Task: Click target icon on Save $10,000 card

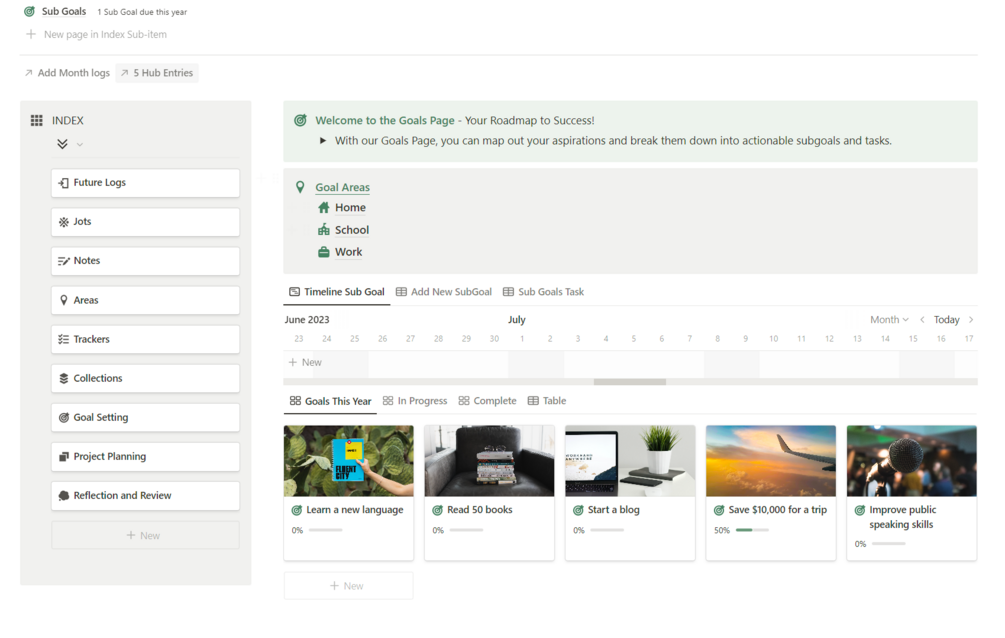Action: tap(719, 510)
